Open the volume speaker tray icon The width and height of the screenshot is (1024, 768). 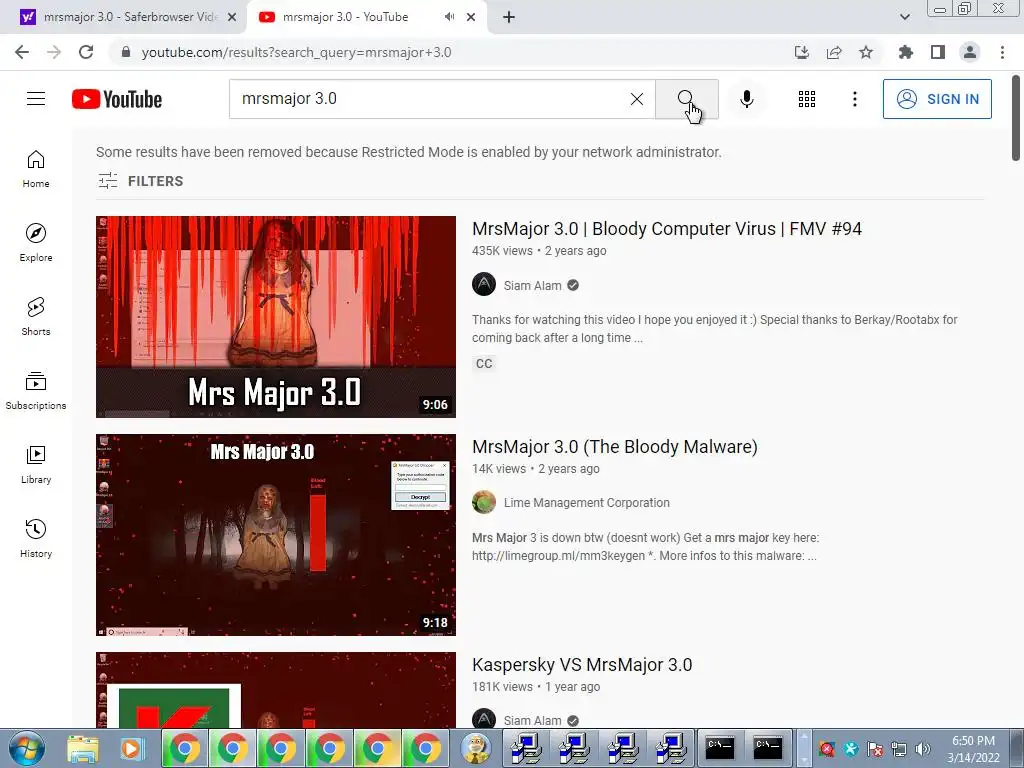pos(923,749)
